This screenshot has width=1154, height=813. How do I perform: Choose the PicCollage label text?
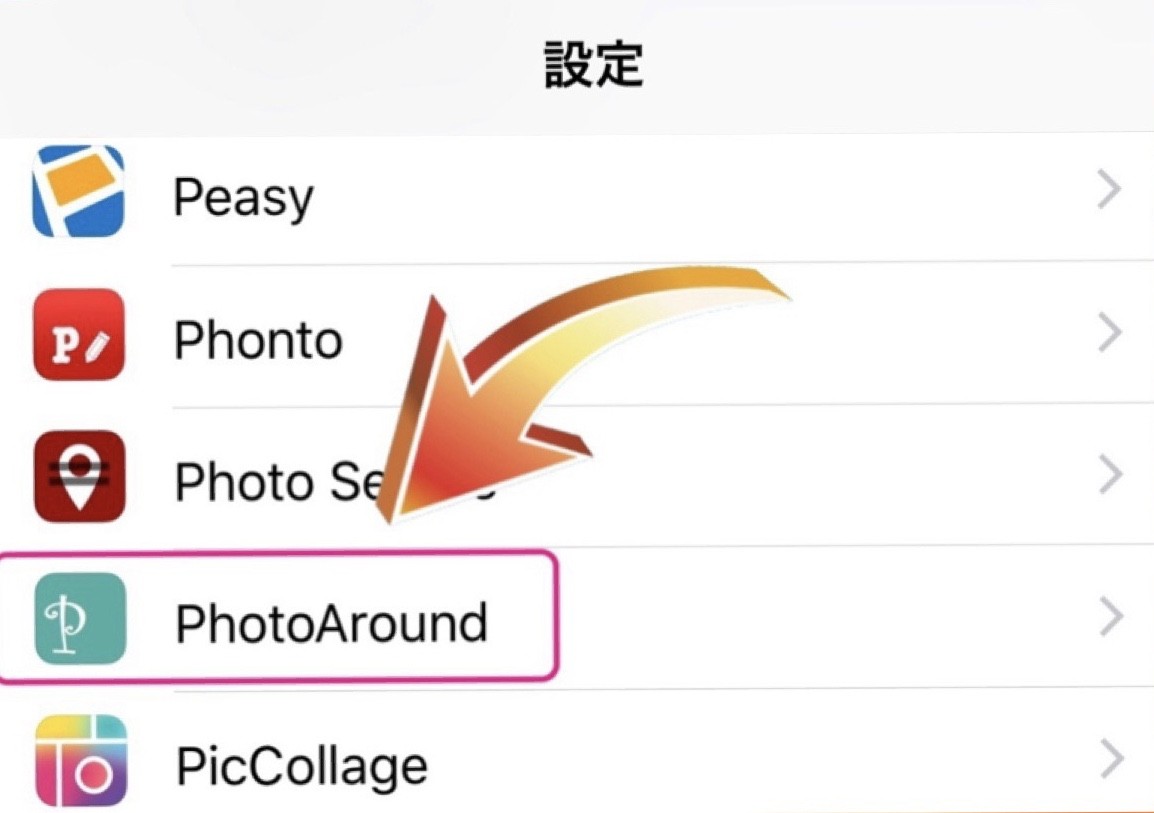point(302,767)
